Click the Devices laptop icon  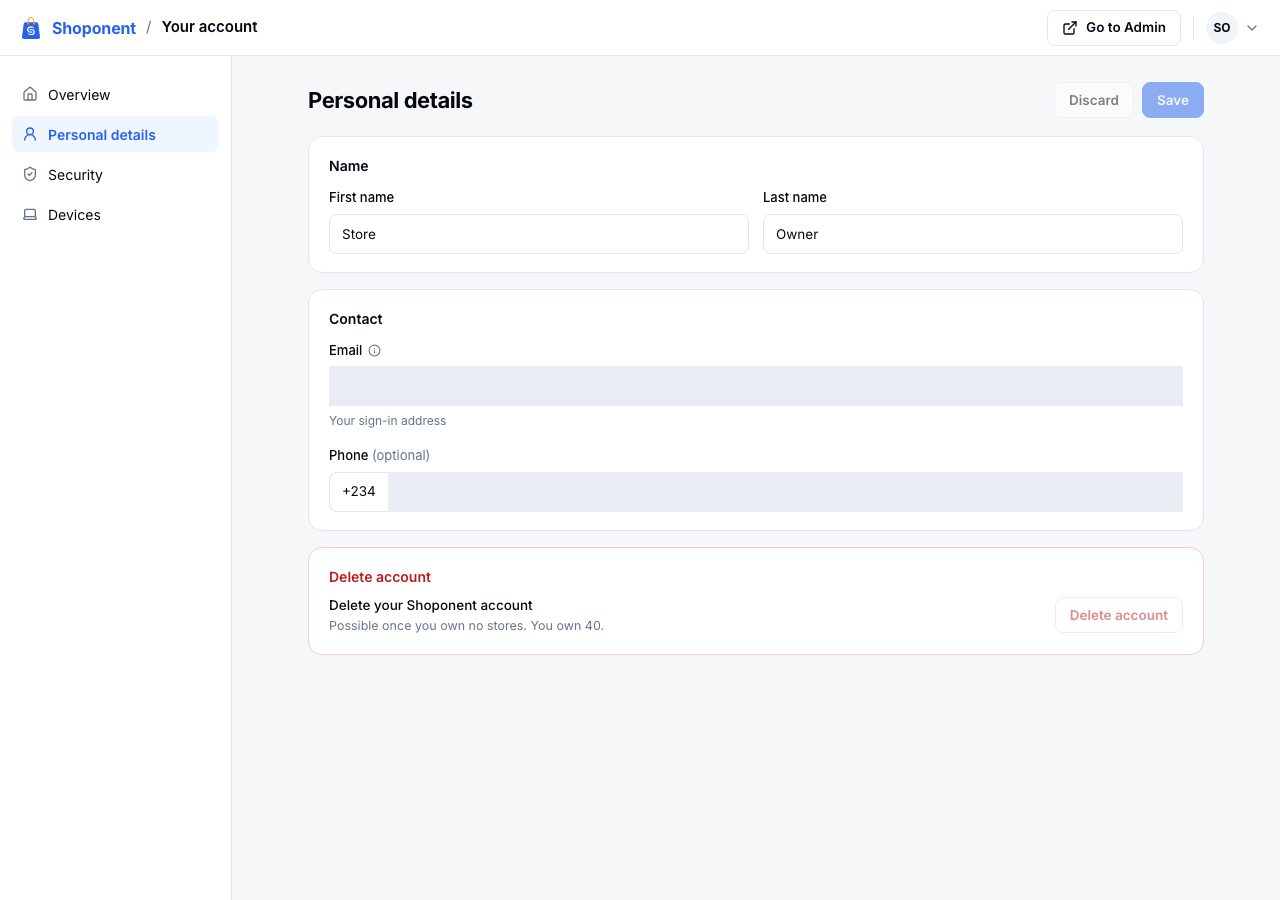coord(30,215)
